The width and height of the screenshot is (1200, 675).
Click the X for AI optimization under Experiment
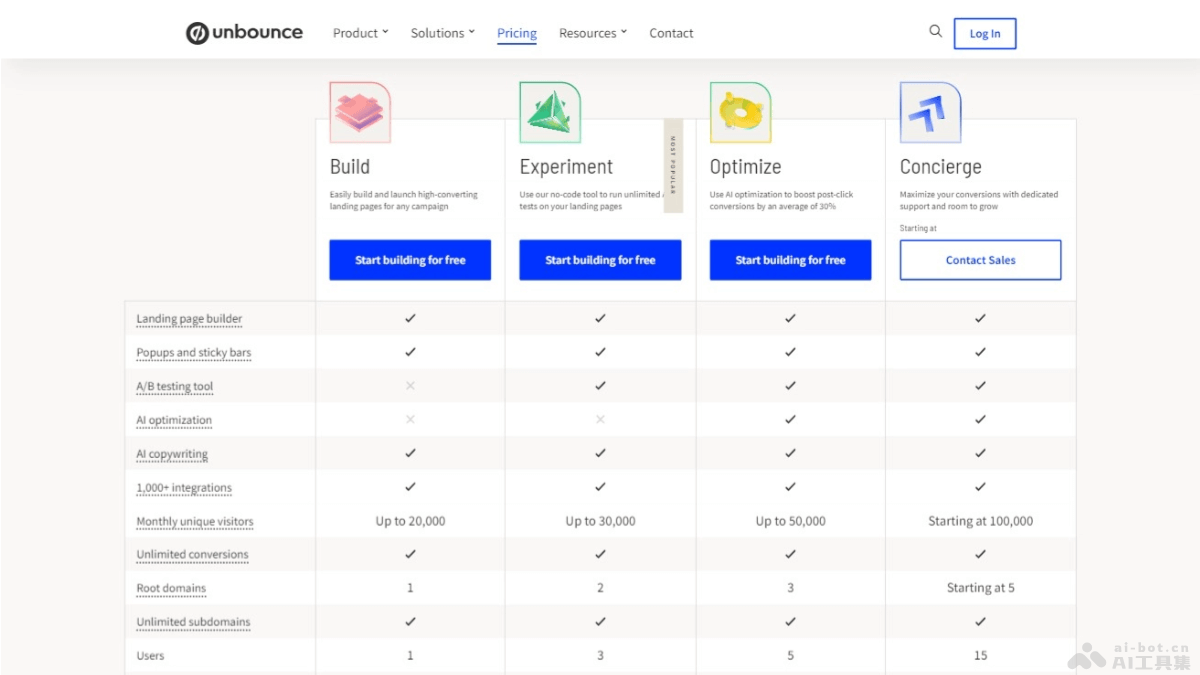tap(600, 420)
